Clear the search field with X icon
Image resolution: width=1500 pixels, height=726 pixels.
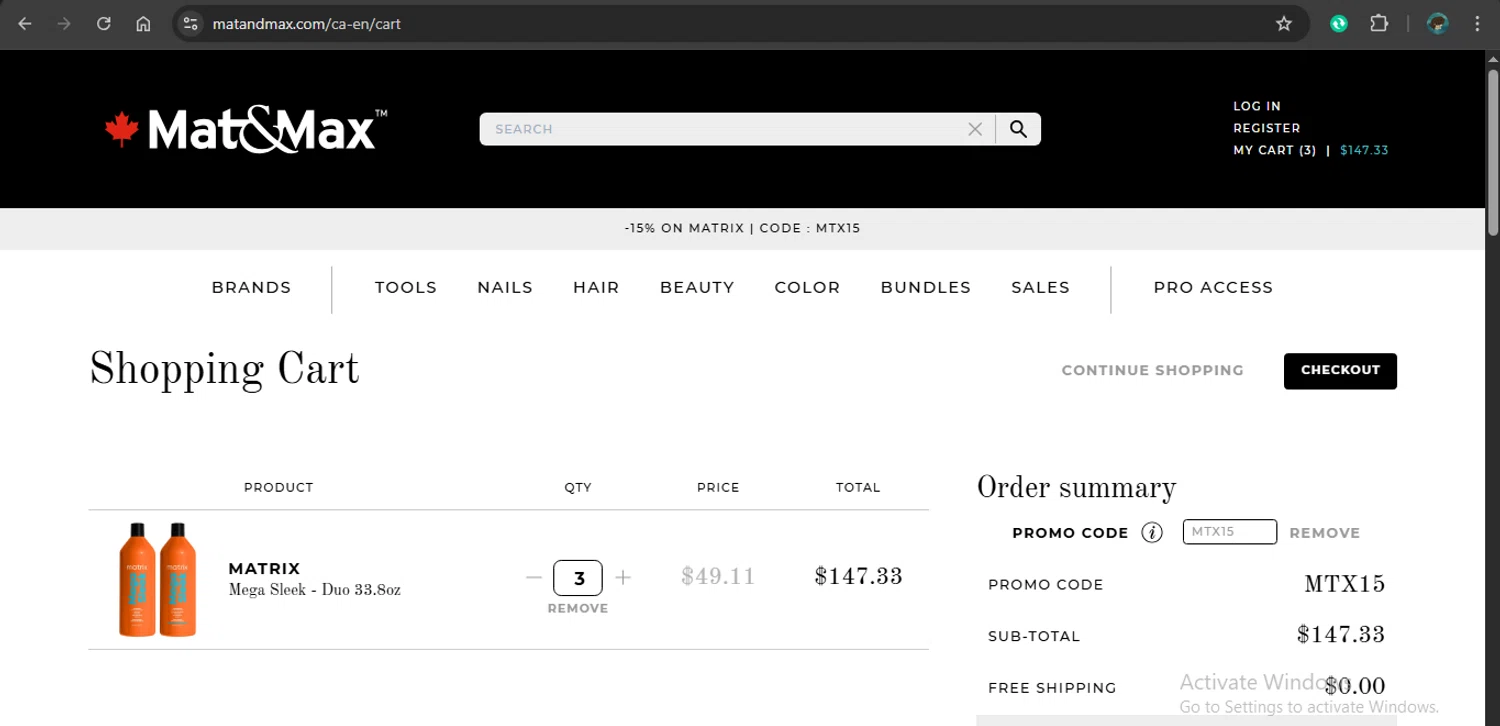click(975, 129)
